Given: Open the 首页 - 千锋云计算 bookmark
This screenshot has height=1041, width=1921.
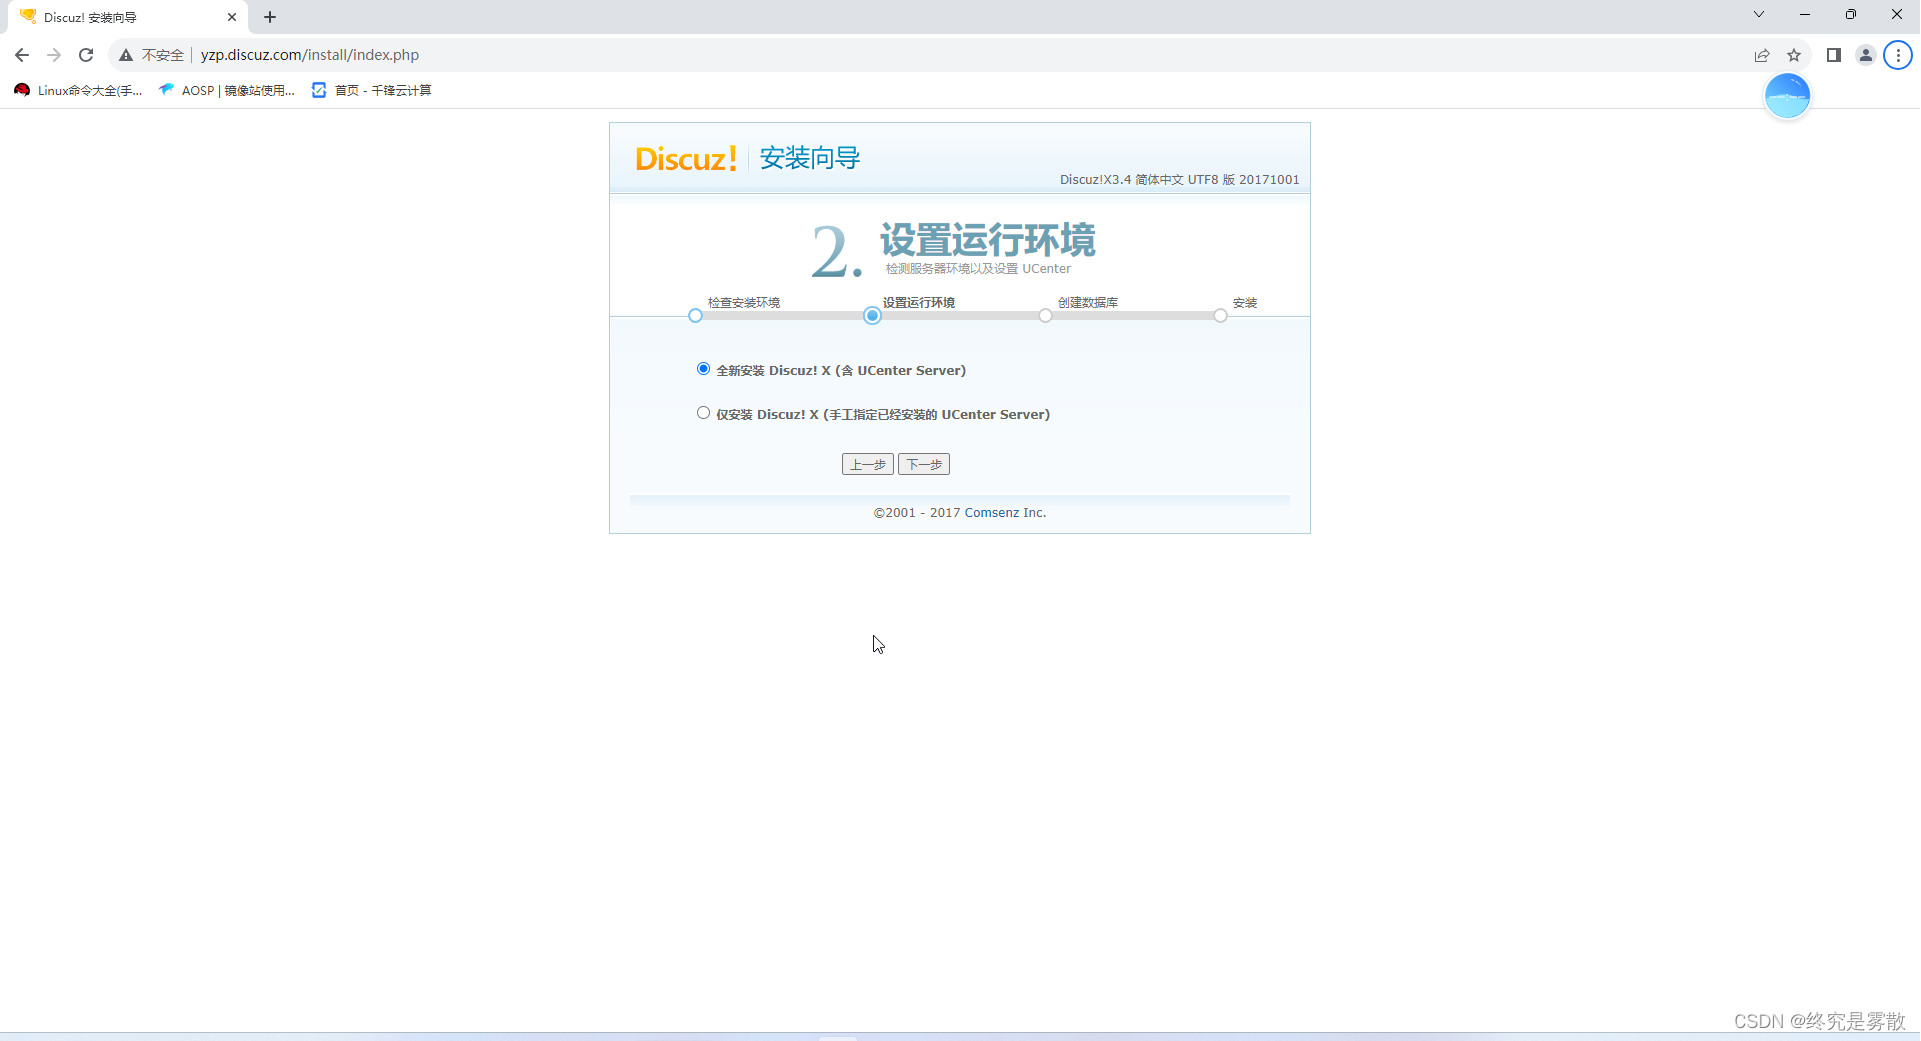Looking at the screenshot, I should [372, 90].
